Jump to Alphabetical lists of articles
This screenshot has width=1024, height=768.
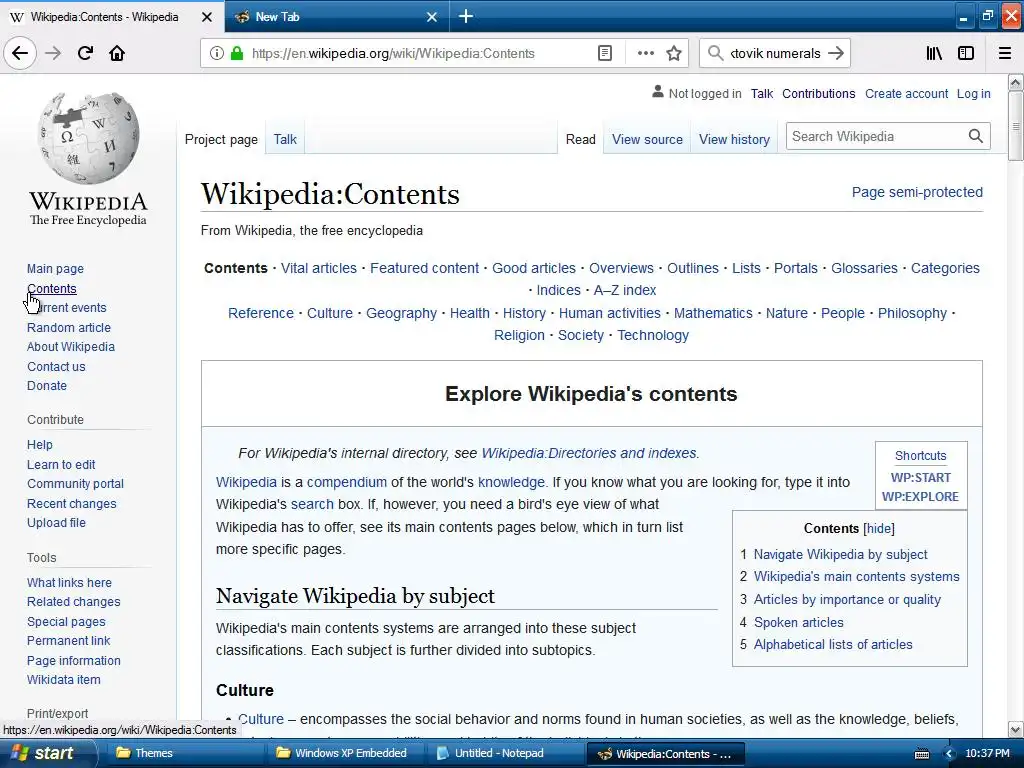coord(833,645)
